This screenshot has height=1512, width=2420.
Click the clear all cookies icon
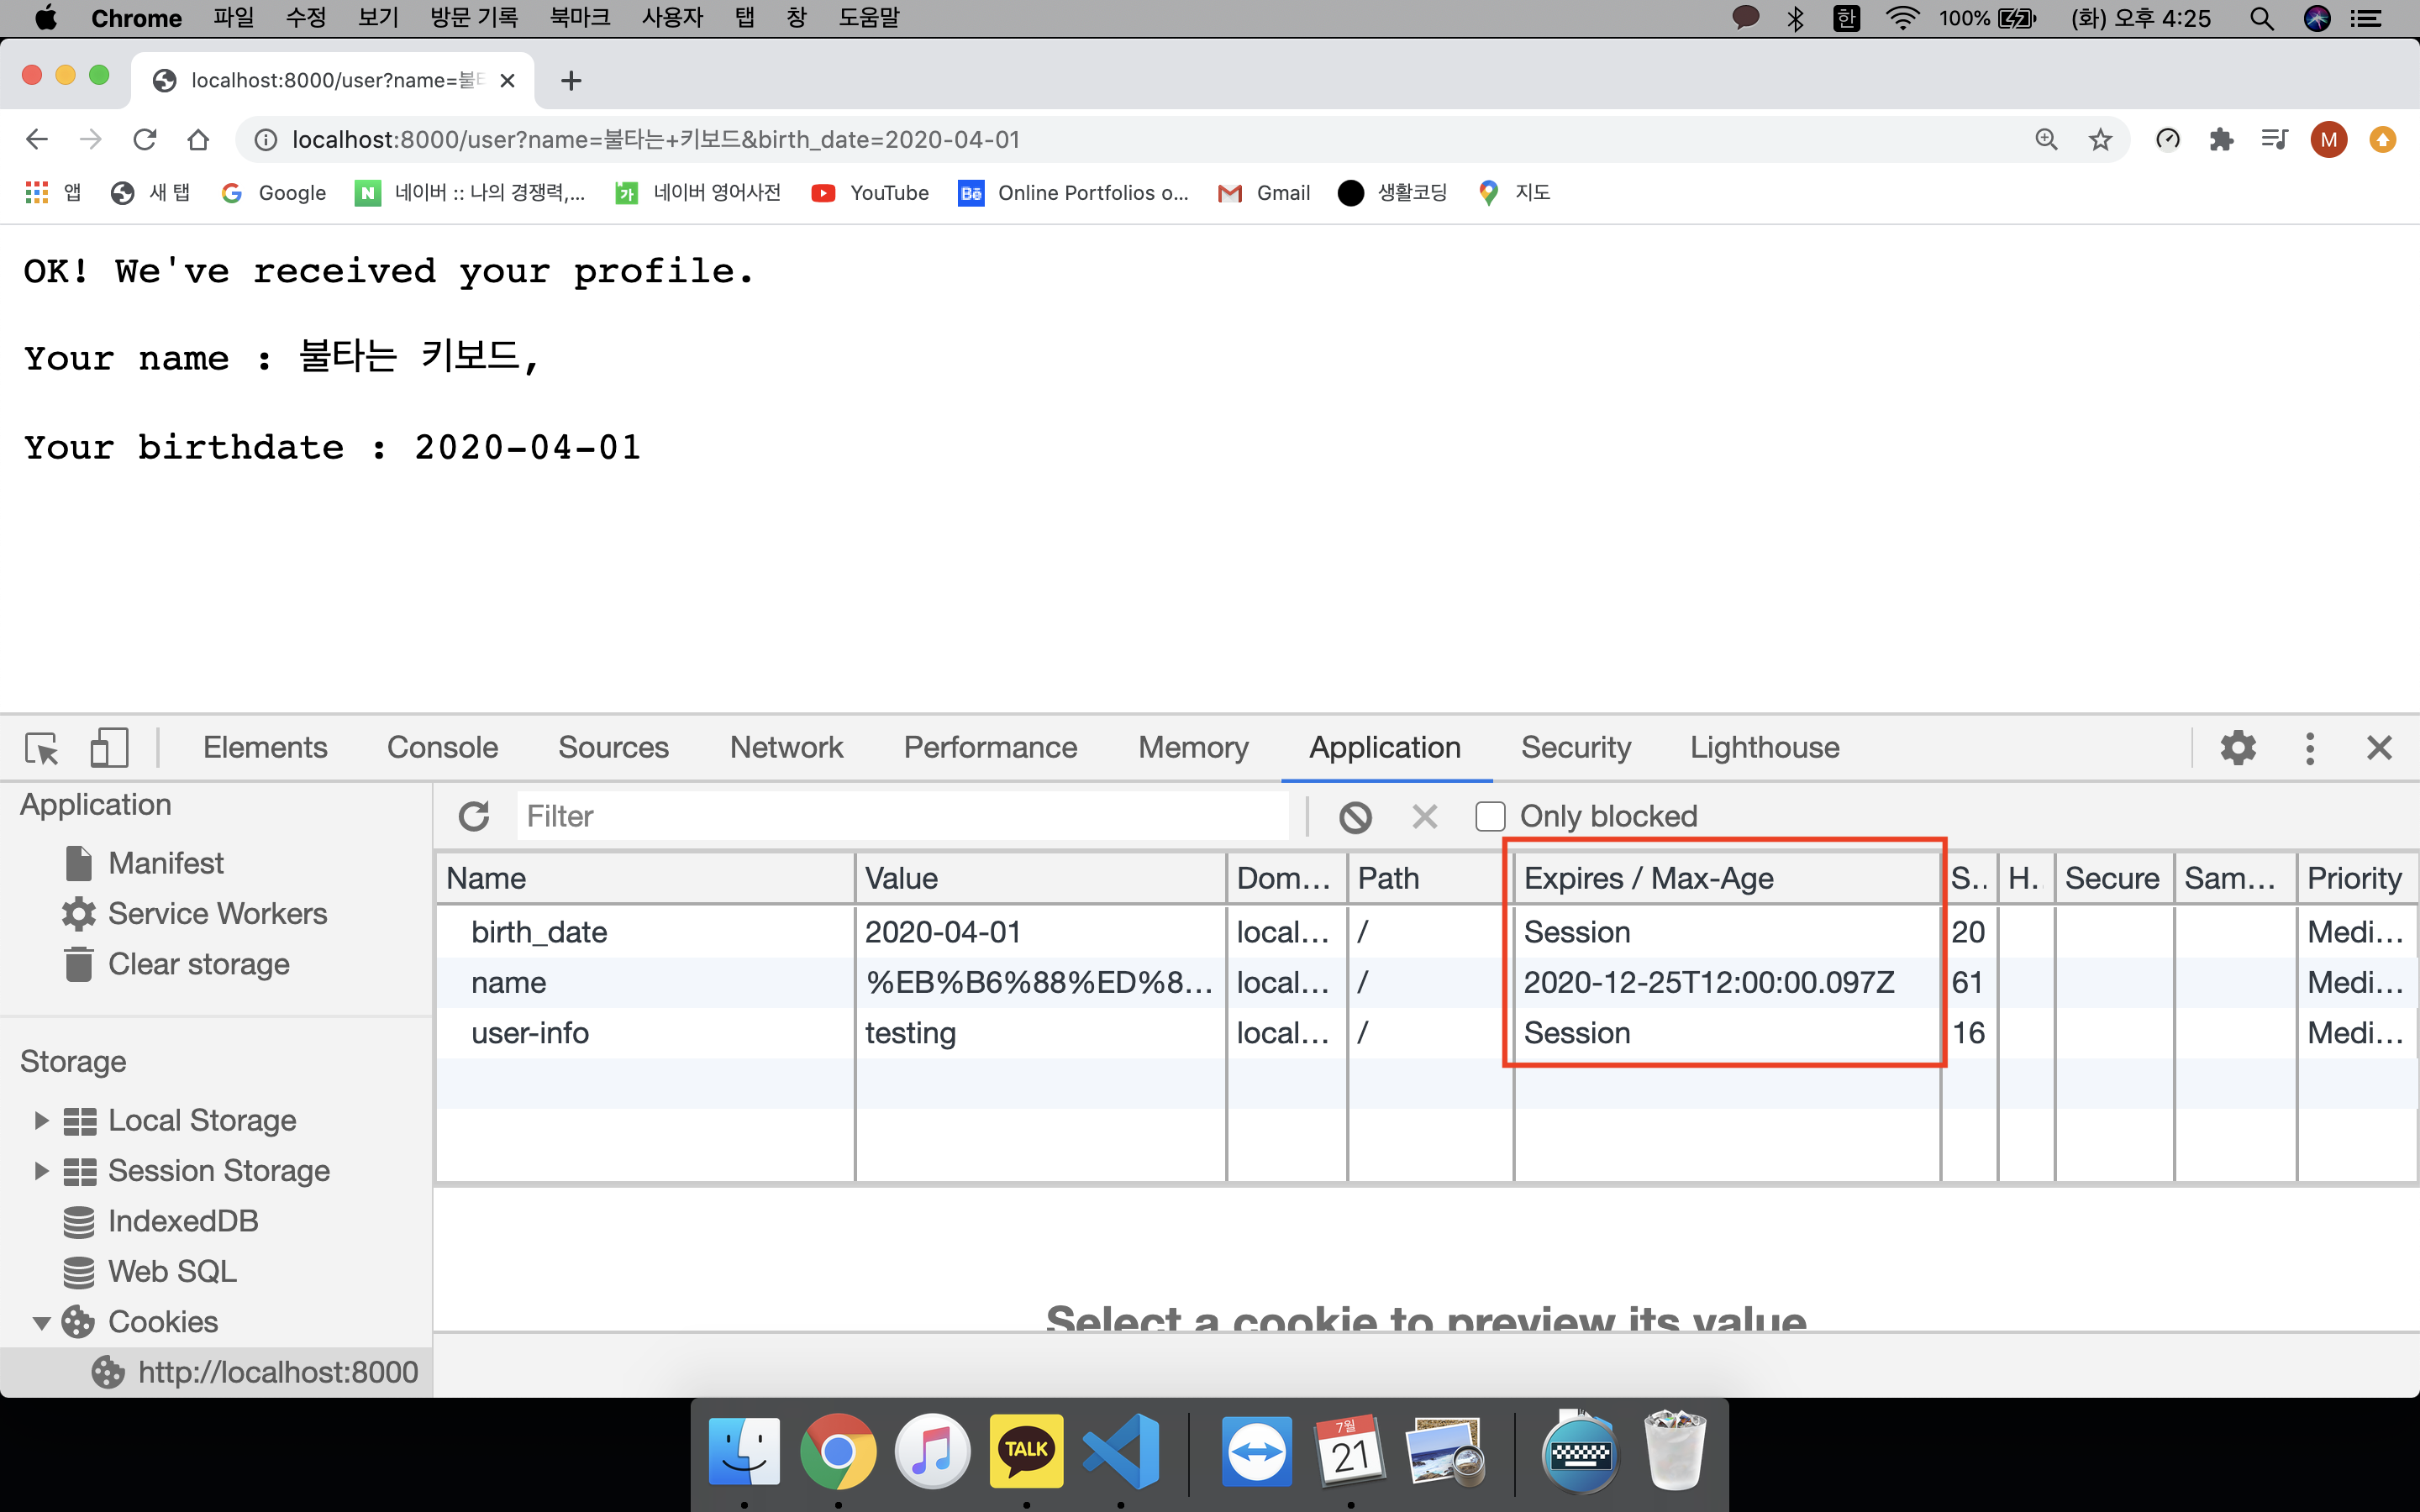point(1355,816)
